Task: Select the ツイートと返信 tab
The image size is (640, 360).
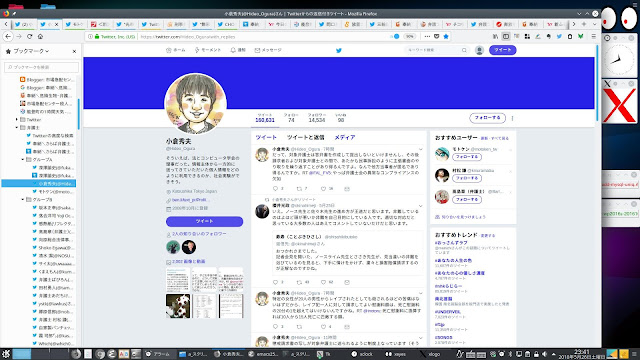Action: point(305,138)
